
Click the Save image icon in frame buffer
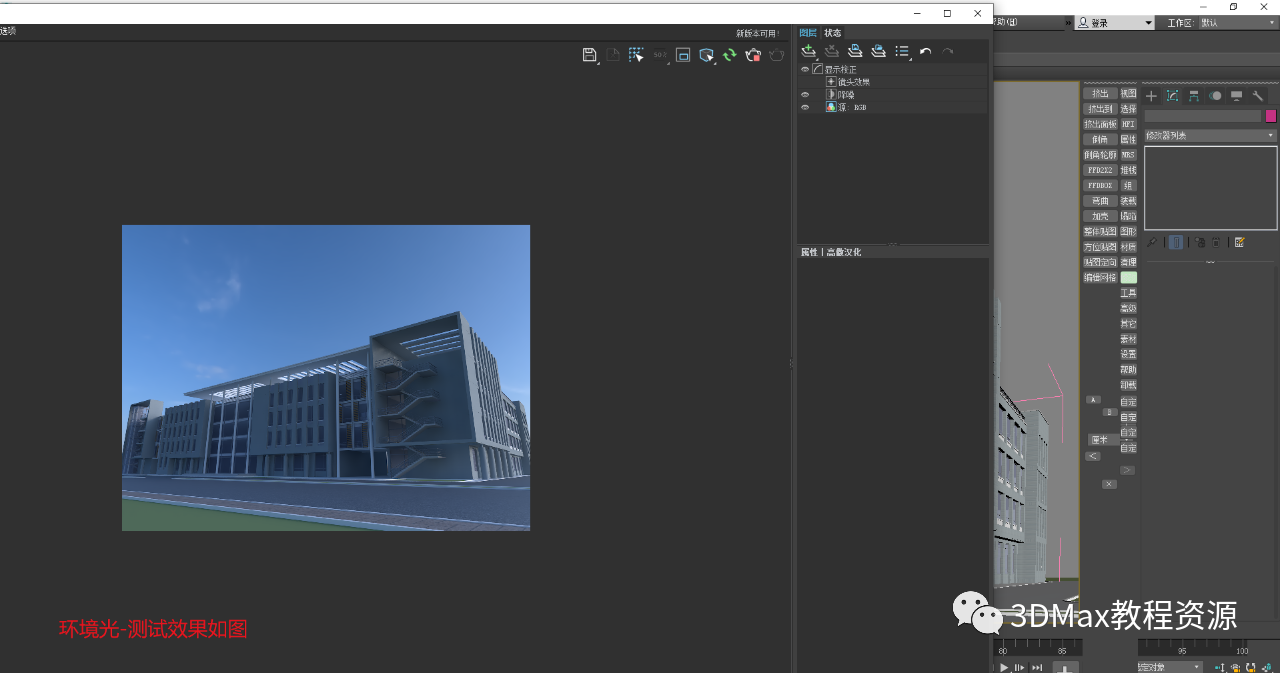[589, 55]
